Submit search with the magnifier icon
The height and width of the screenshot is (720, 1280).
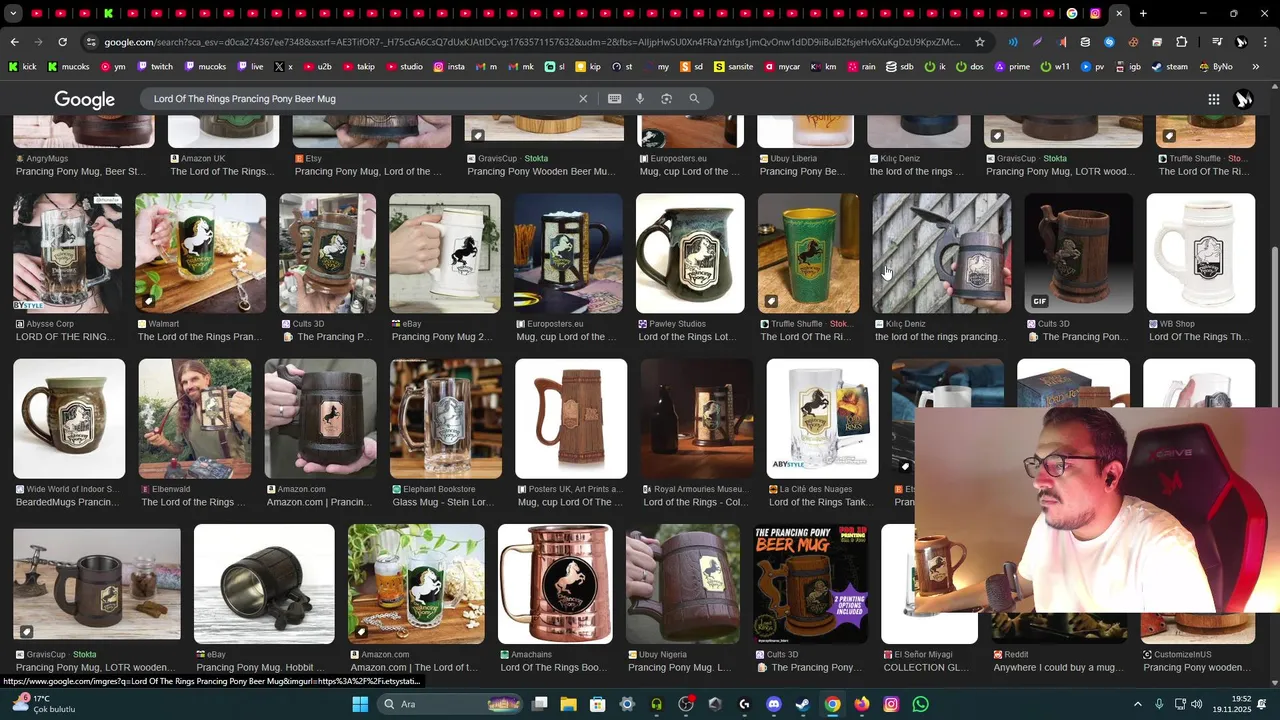[694, 99]
